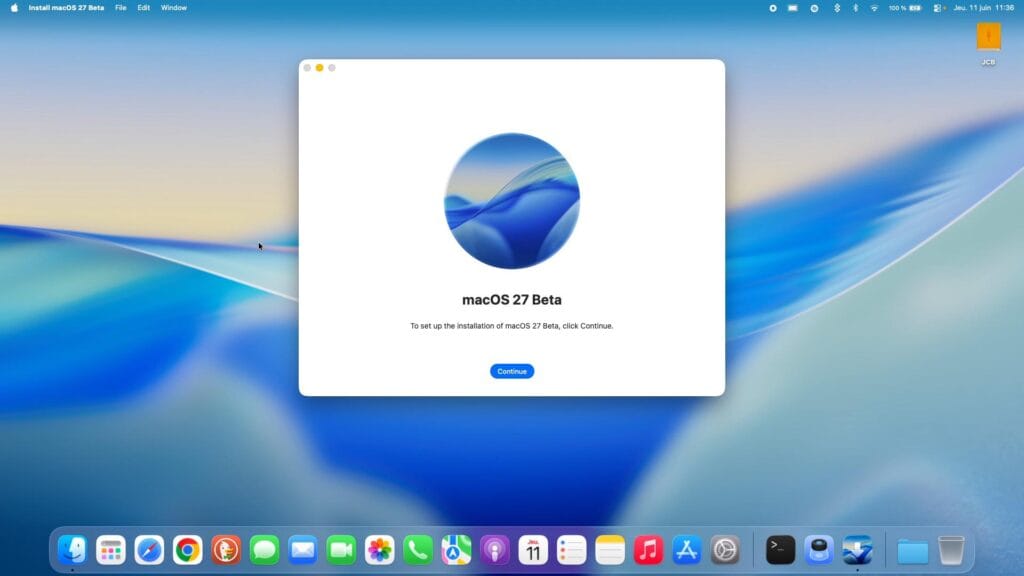Image resolution: width=1024 pixels, height=576 pixels.
Task: Open Launchpad apps grid in Dock
Action: click(110, 550)
